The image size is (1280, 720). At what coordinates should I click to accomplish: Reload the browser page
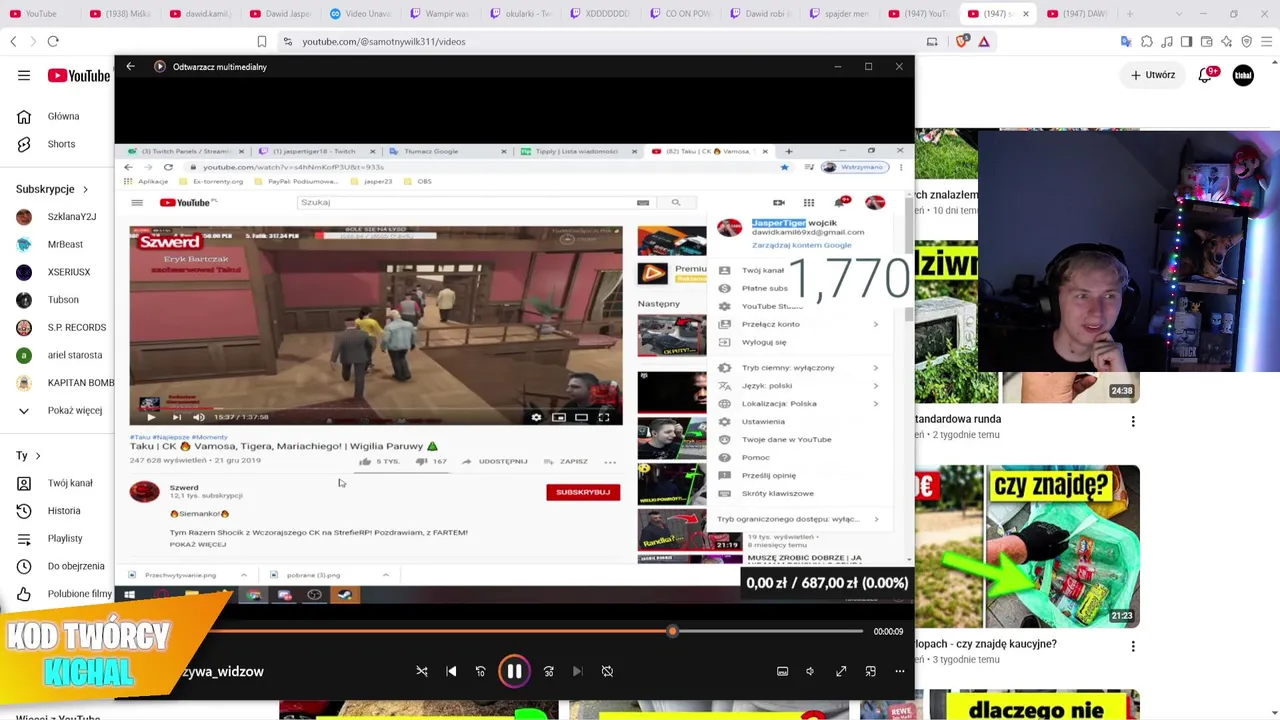click(53, 42)
